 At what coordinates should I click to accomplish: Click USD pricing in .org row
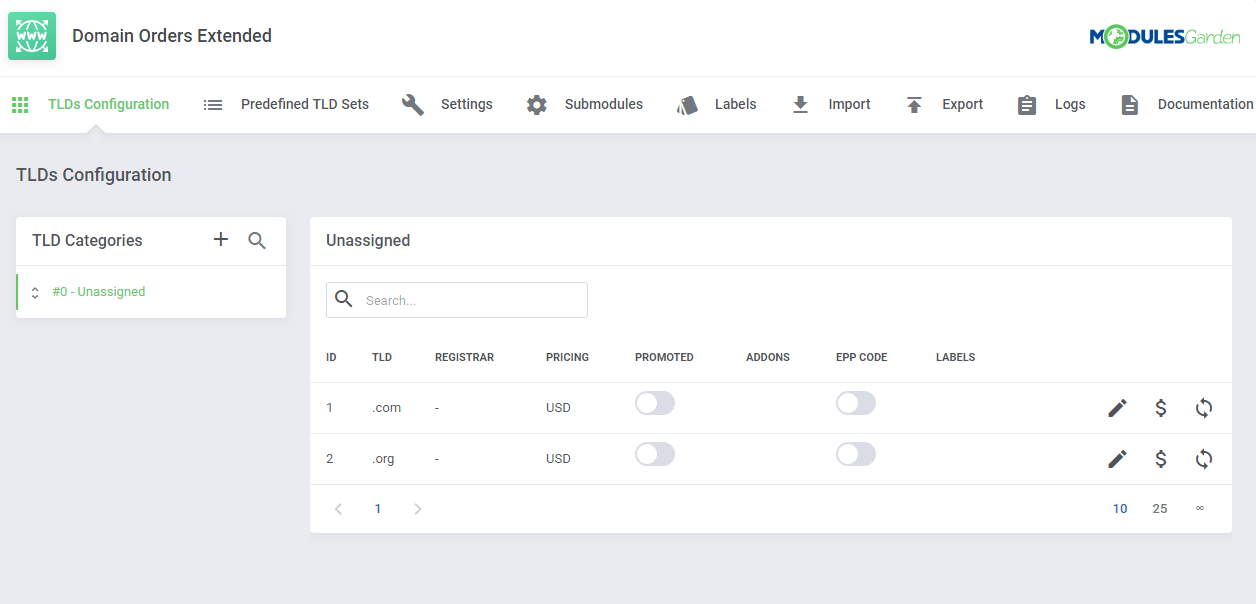[x=558, y=459]
